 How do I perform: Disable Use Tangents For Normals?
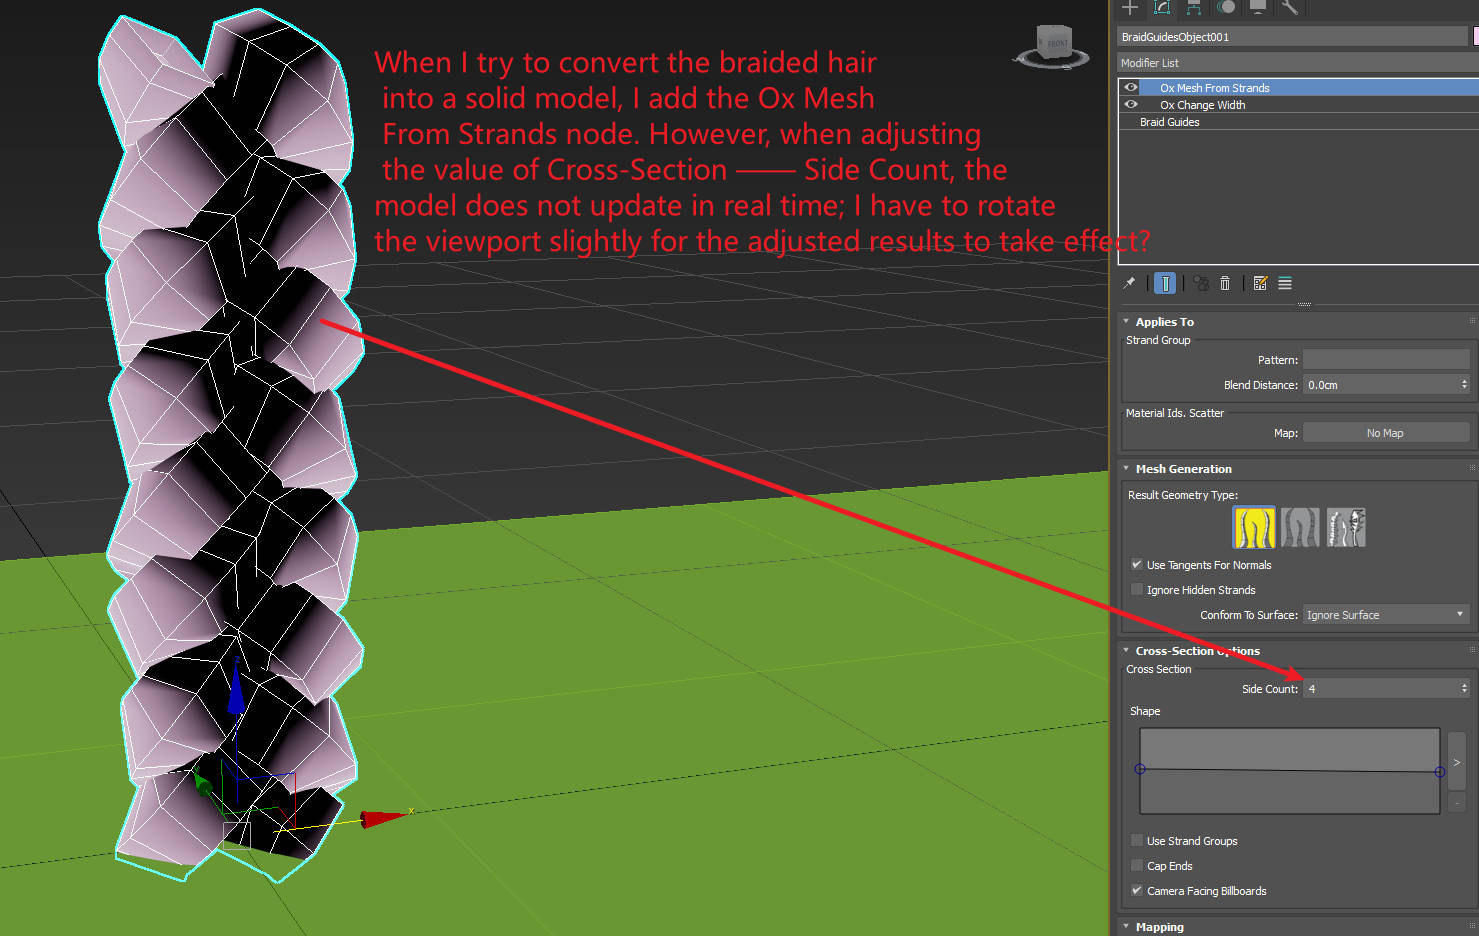pyautogui.click(x=1137, y=565)
